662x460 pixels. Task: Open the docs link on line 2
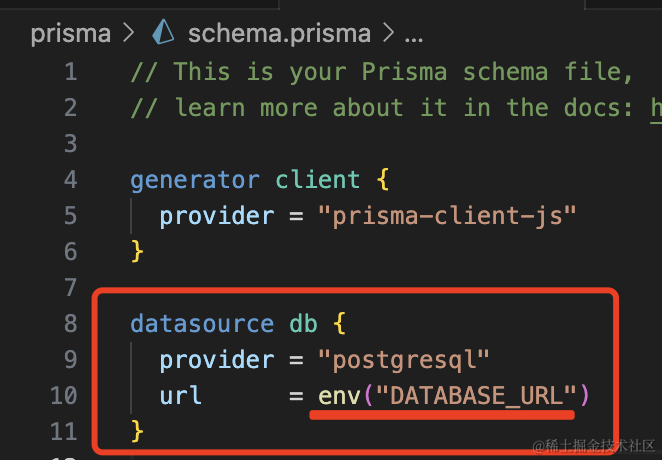(x=655, y=107)
